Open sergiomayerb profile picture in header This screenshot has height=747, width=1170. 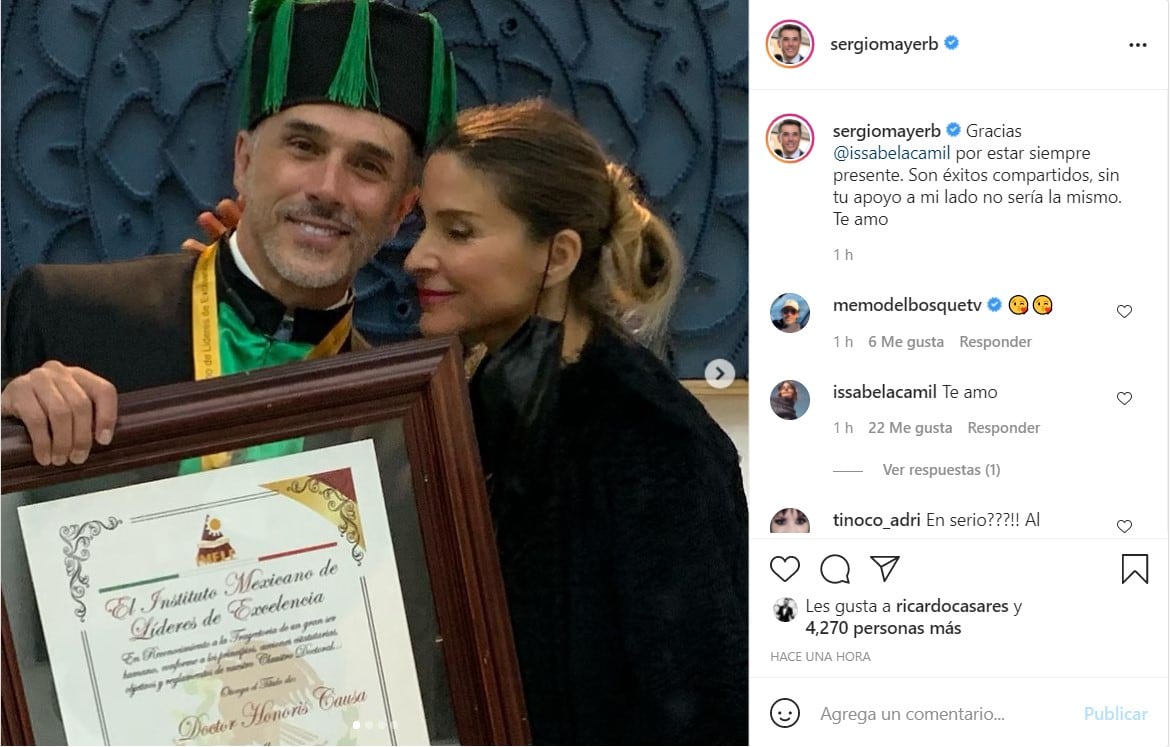(789, 44)
